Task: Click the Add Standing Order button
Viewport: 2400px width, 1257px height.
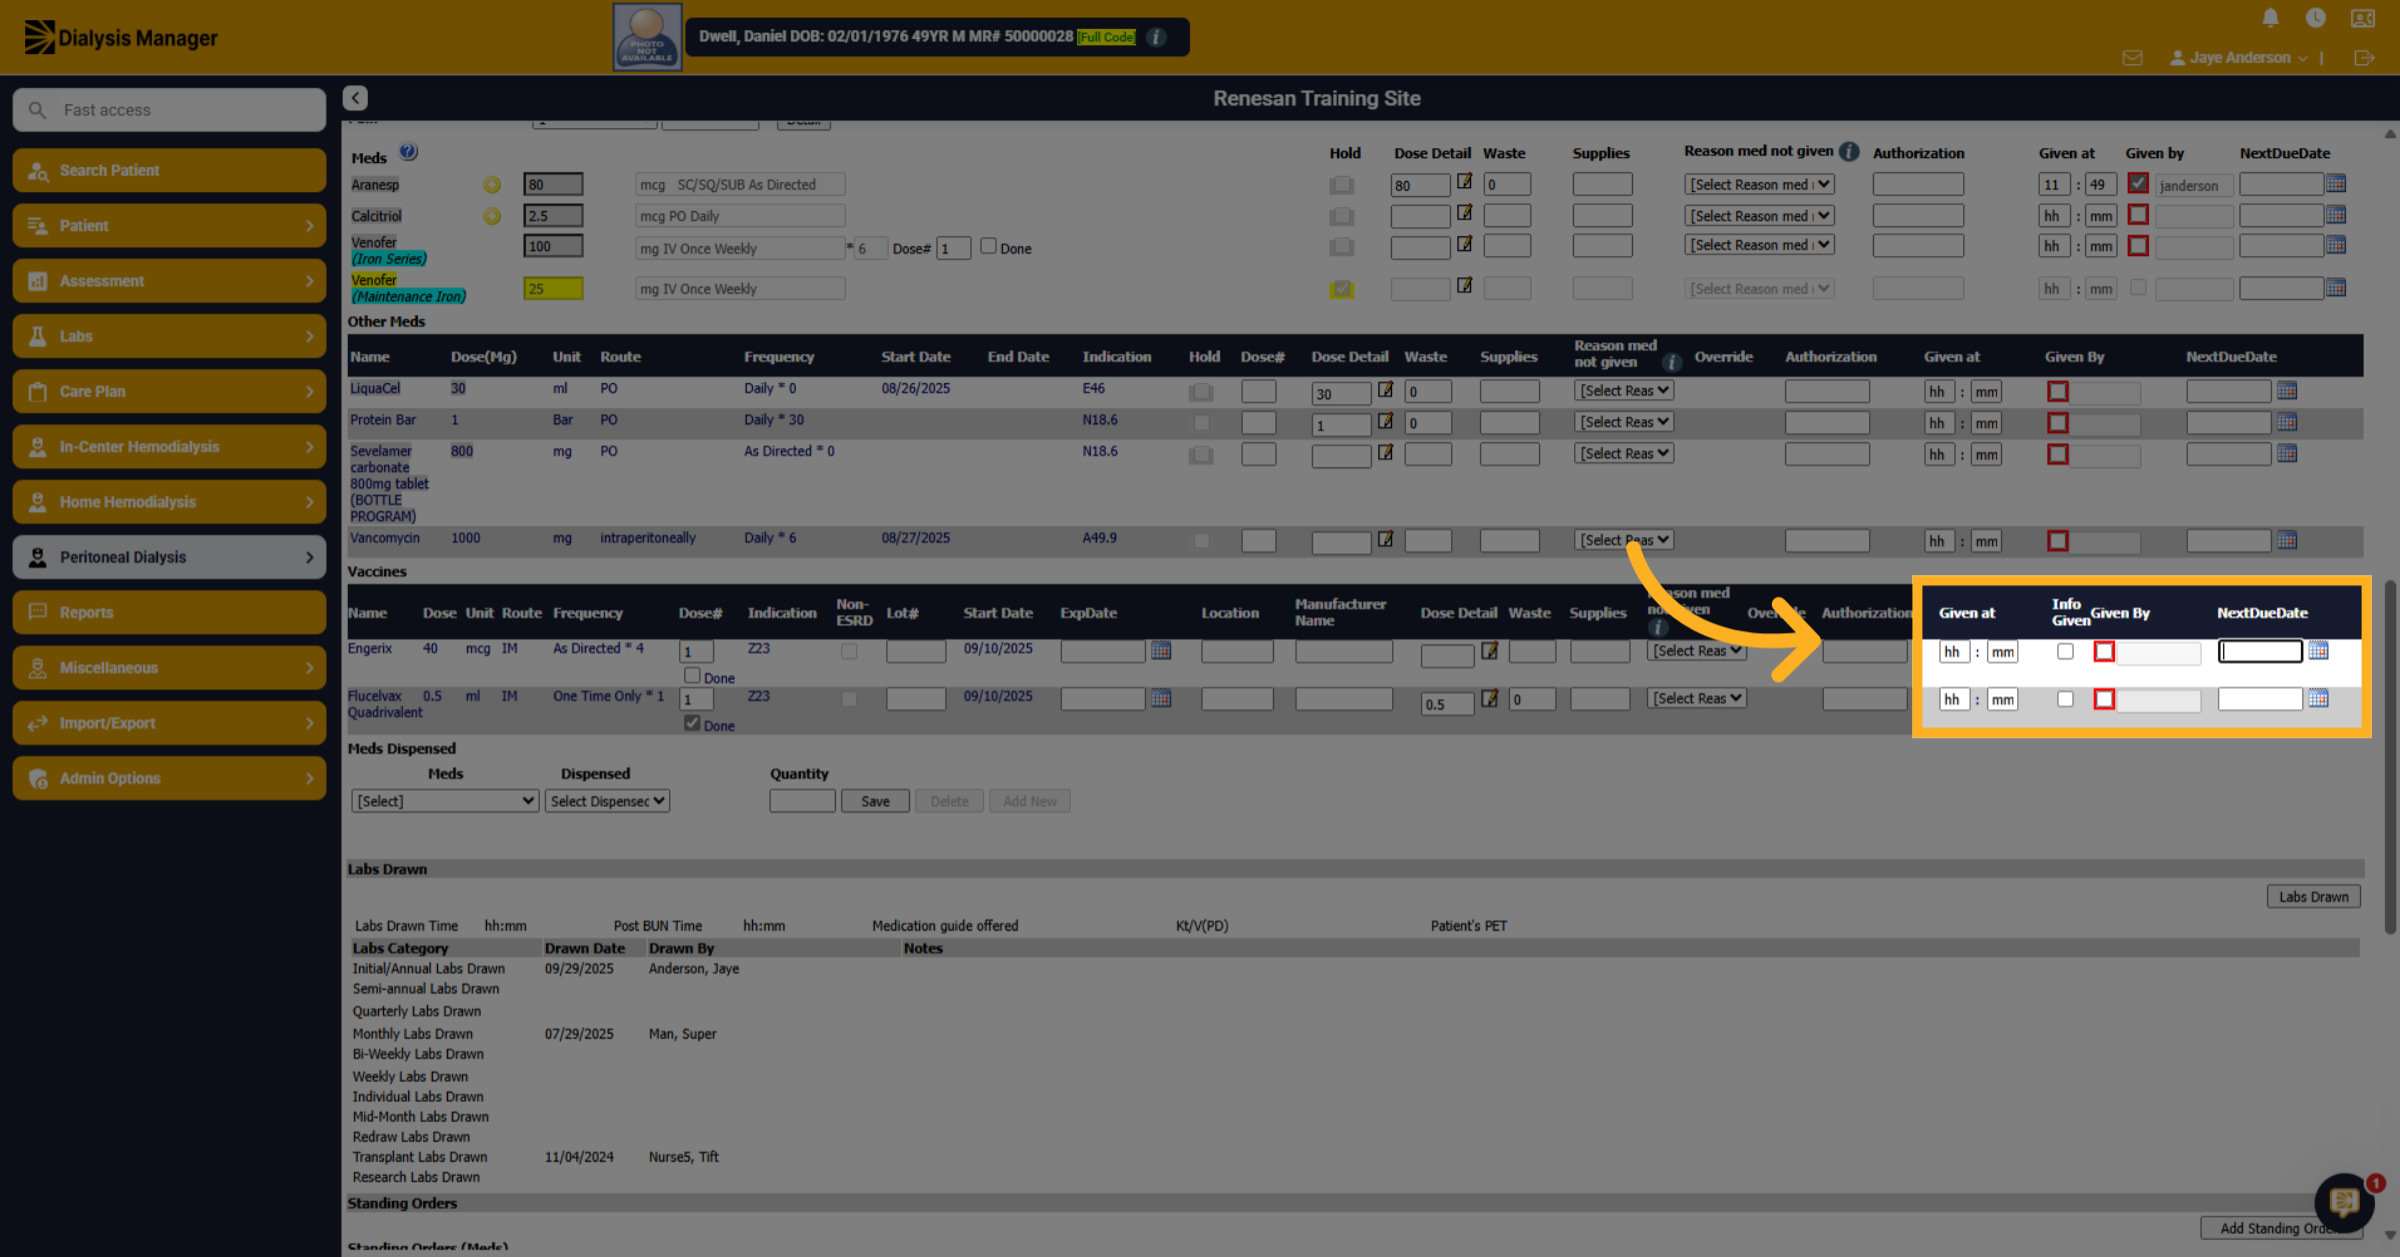Action: point(2279,1228)
